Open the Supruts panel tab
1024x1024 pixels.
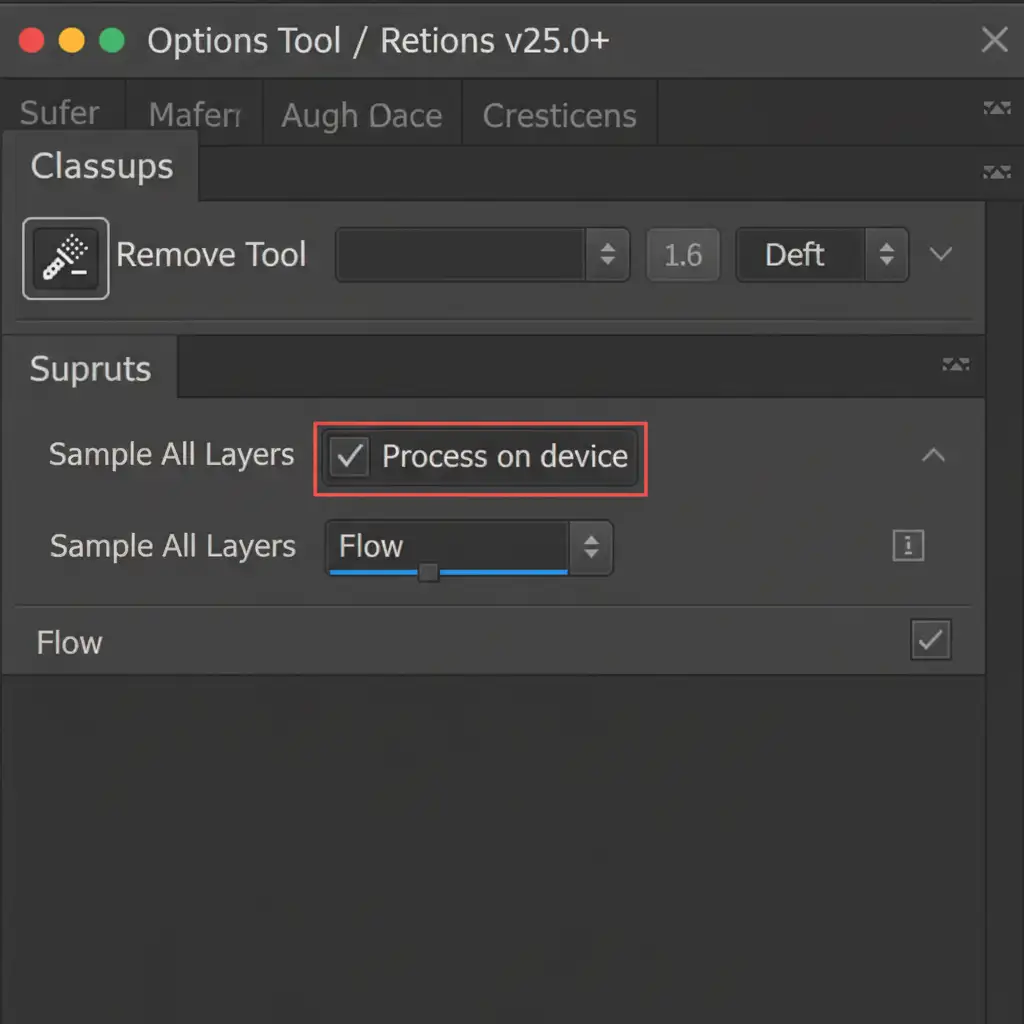pyautogui.click(x=90, y=369)
